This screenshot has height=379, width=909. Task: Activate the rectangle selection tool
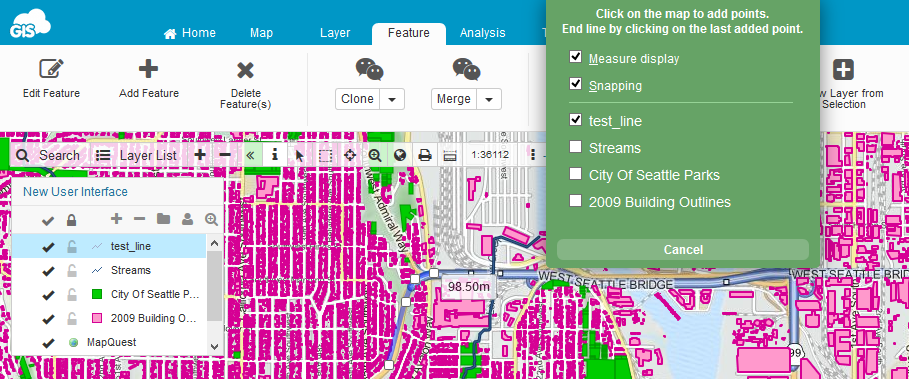[326, 155]
